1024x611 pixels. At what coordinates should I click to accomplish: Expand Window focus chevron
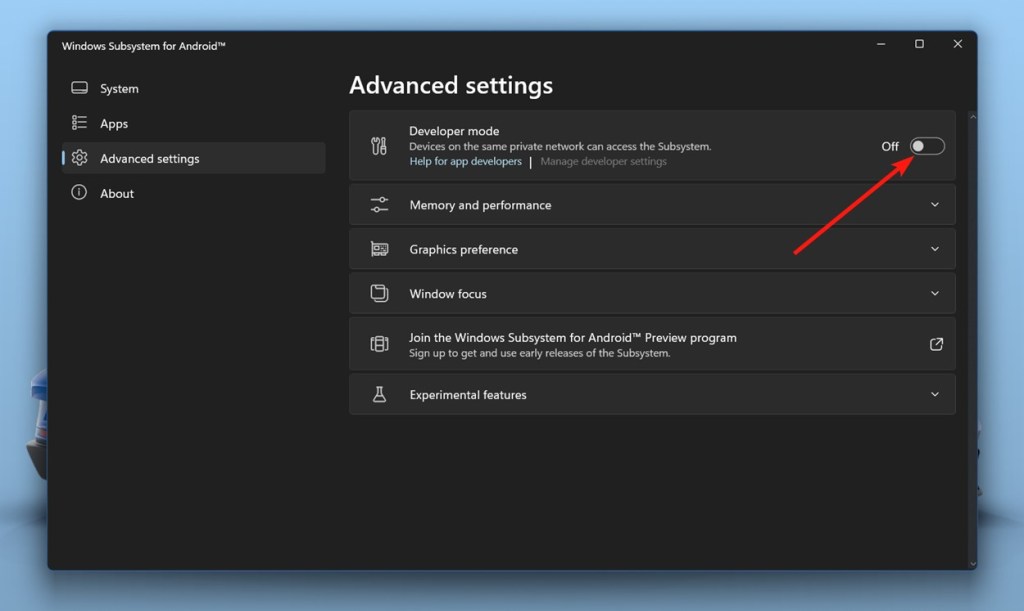point(935,293)
